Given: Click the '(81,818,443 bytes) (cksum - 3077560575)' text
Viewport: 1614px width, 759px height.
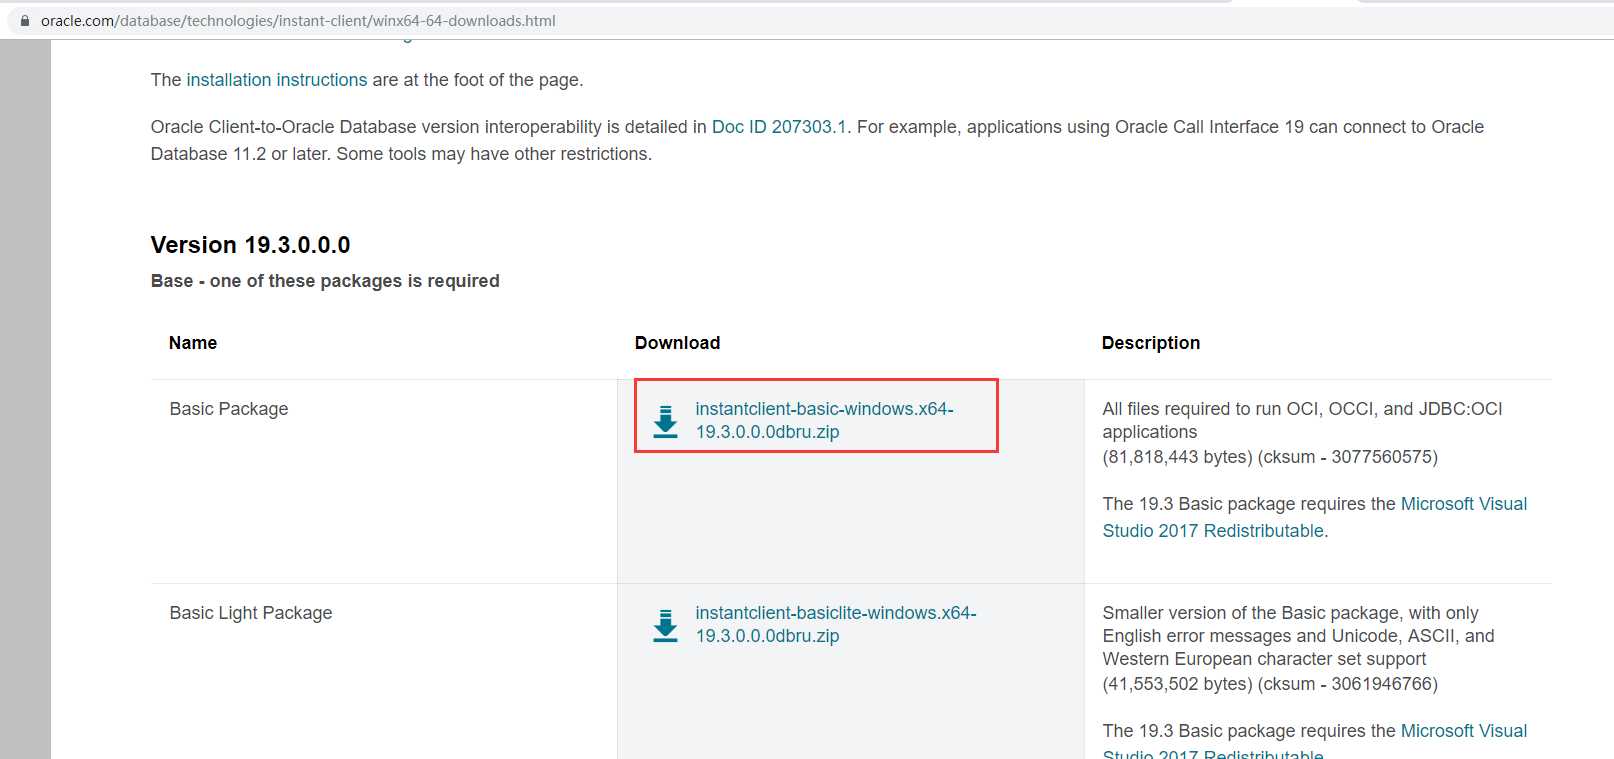Looking at the screenshot, I should pyautogui.click(x=1270, y=457).
